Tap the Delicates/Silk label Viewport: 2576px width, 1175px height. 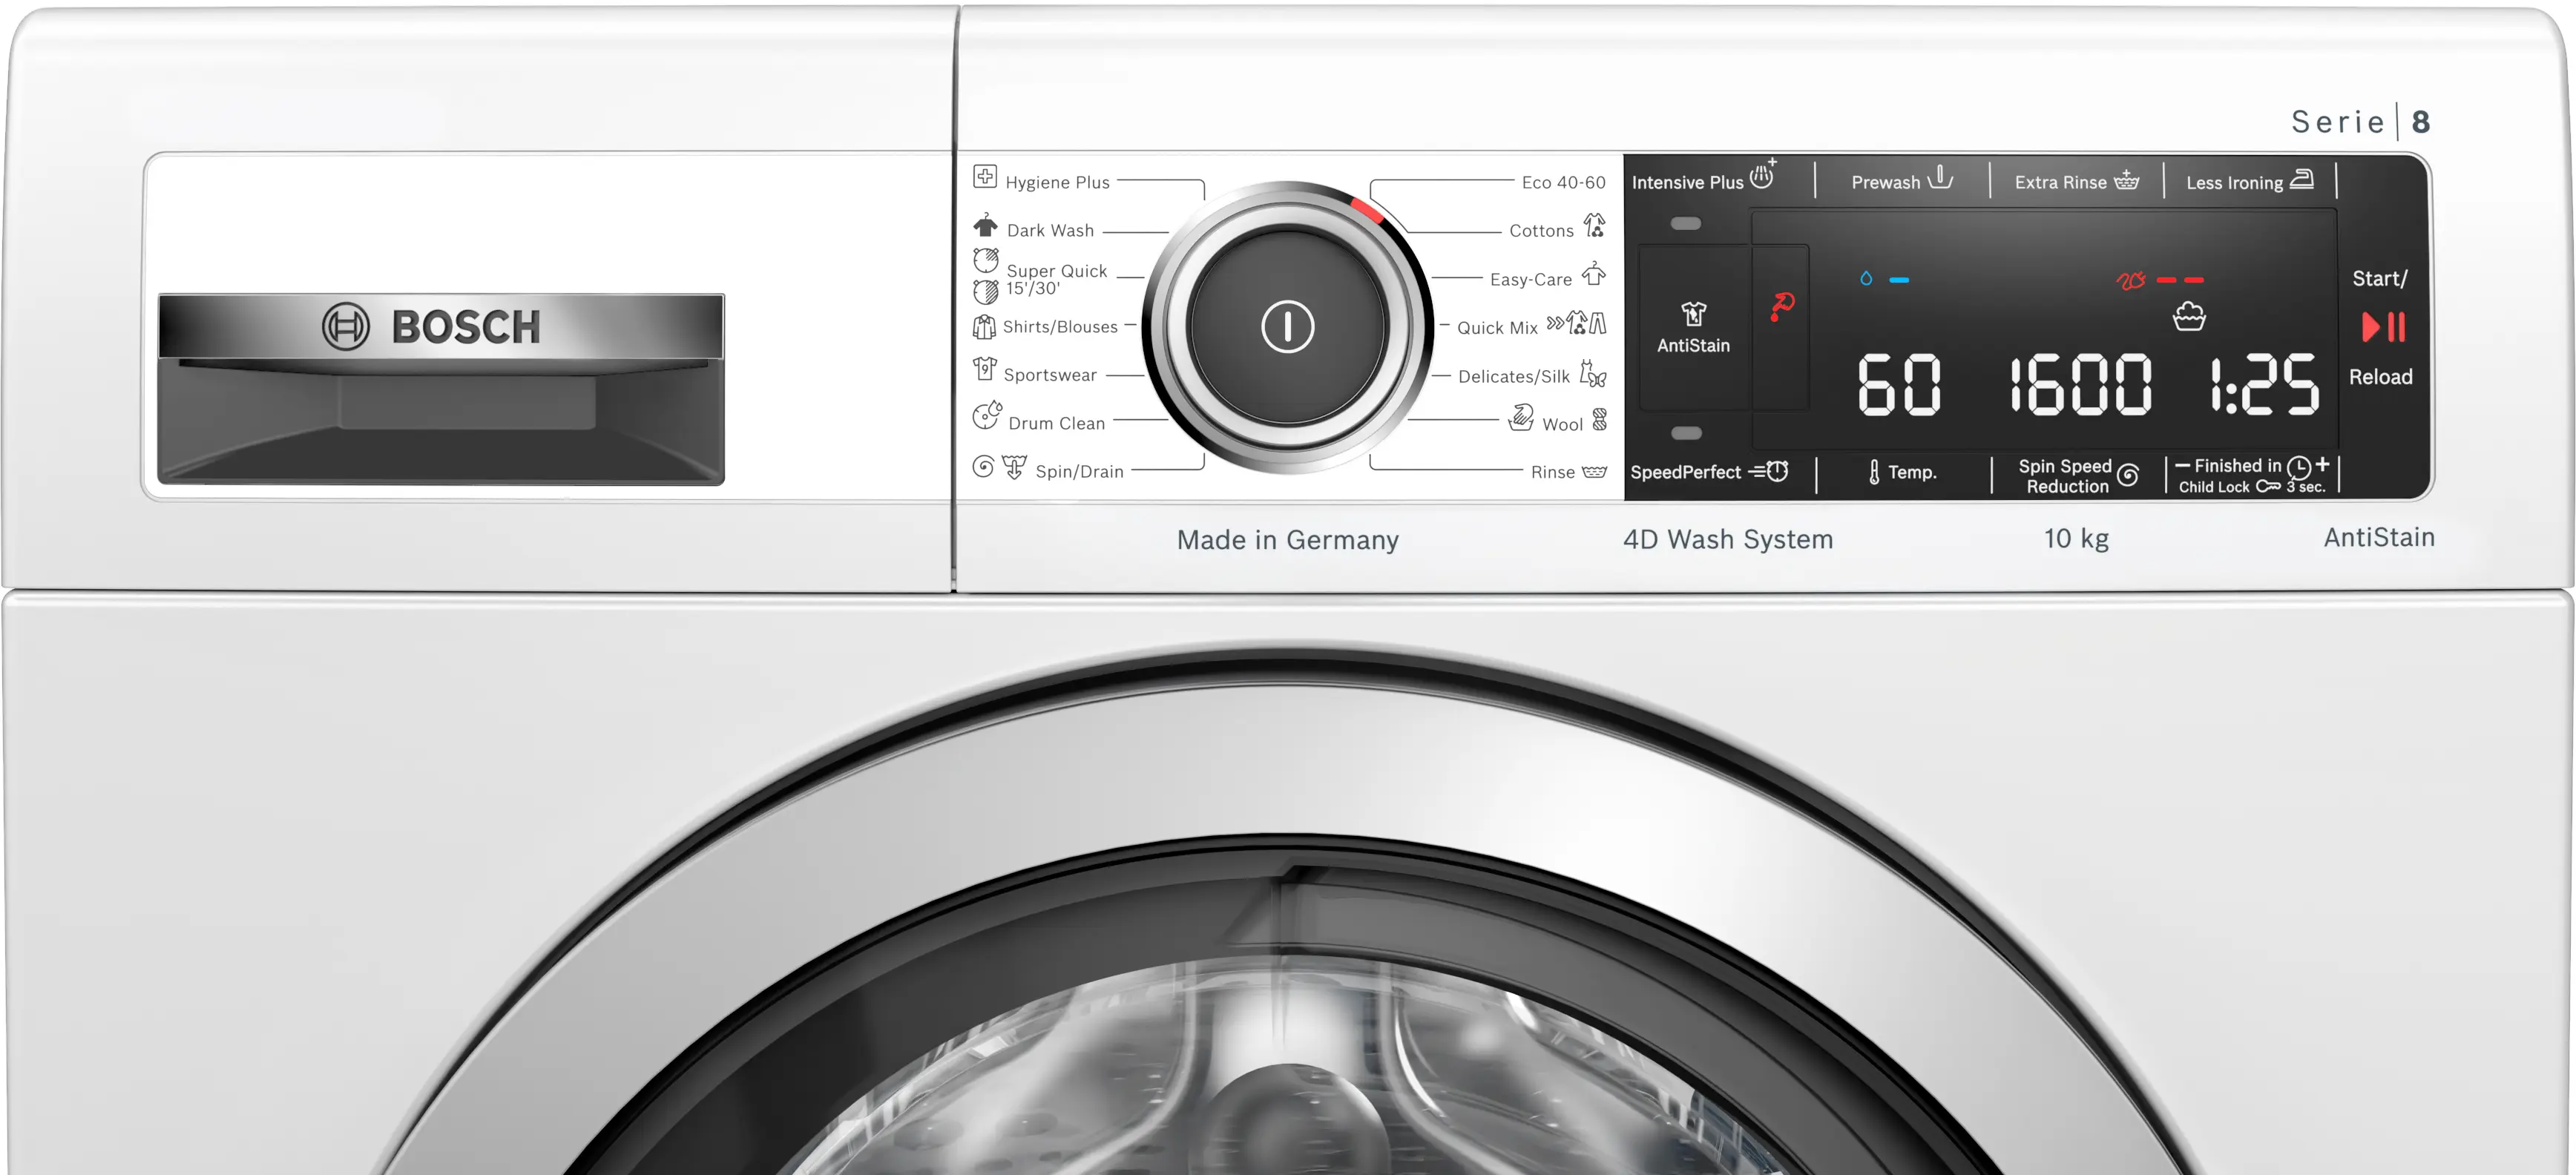tap(1513, 376)
